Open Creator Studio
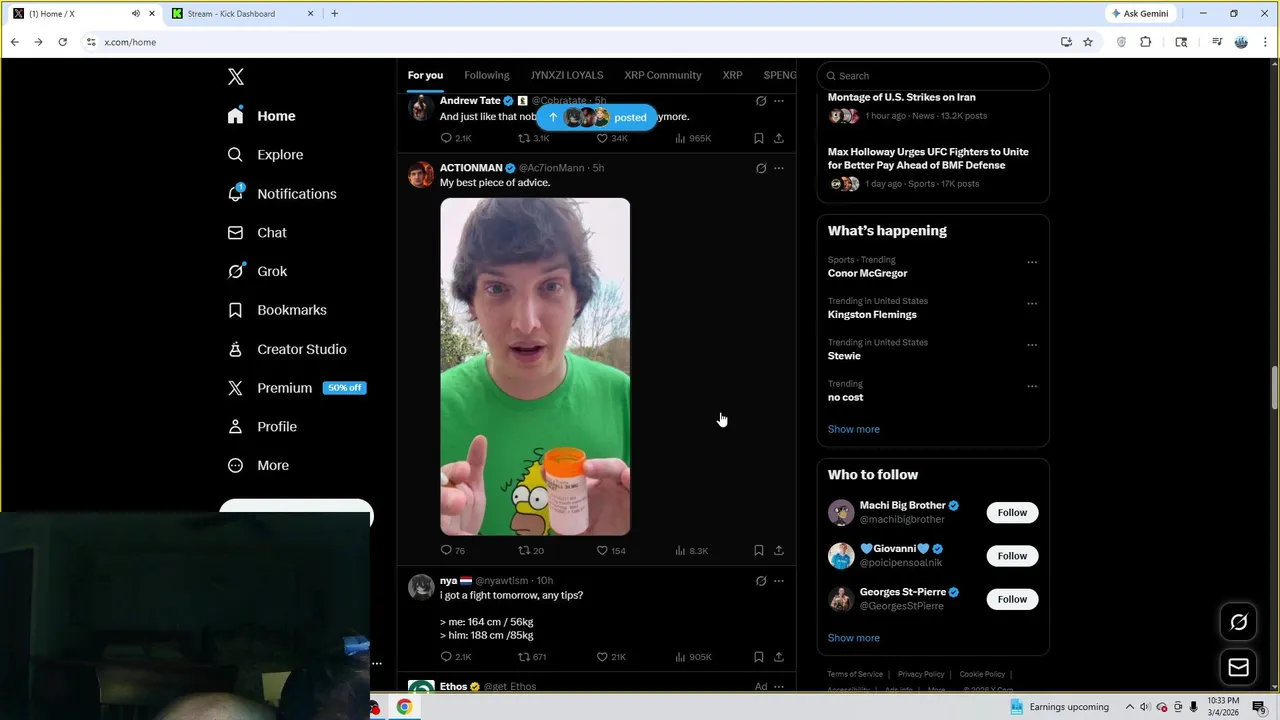 click(x=287, y=349)
